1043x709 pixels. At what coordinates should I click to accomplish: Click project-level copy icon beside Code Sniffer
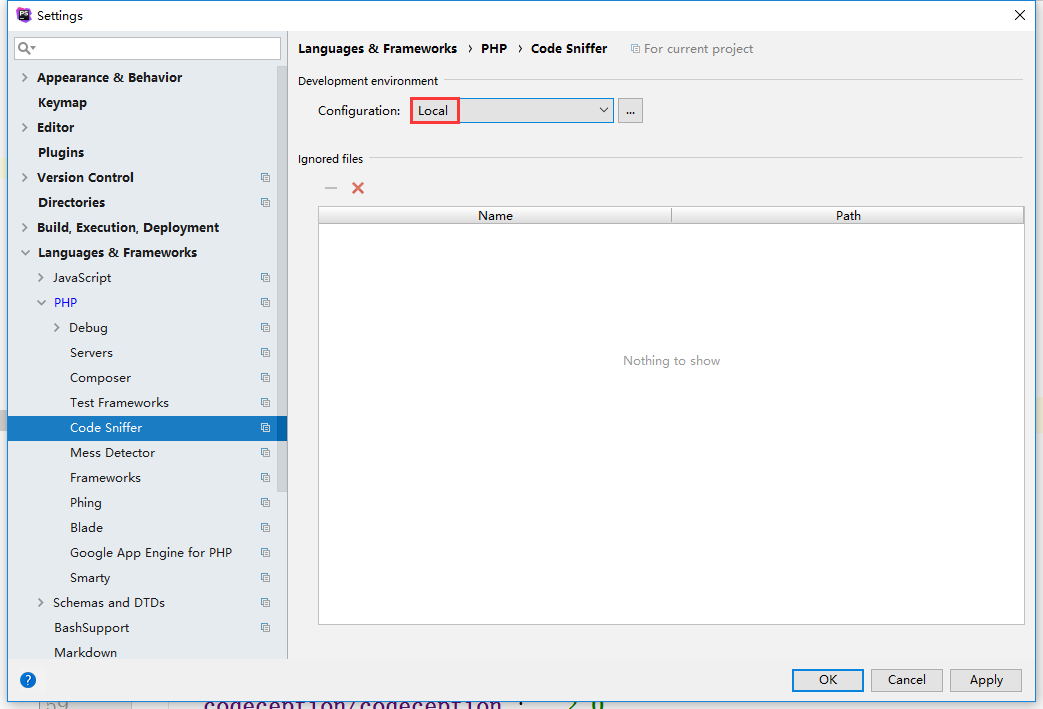(265, 428)
